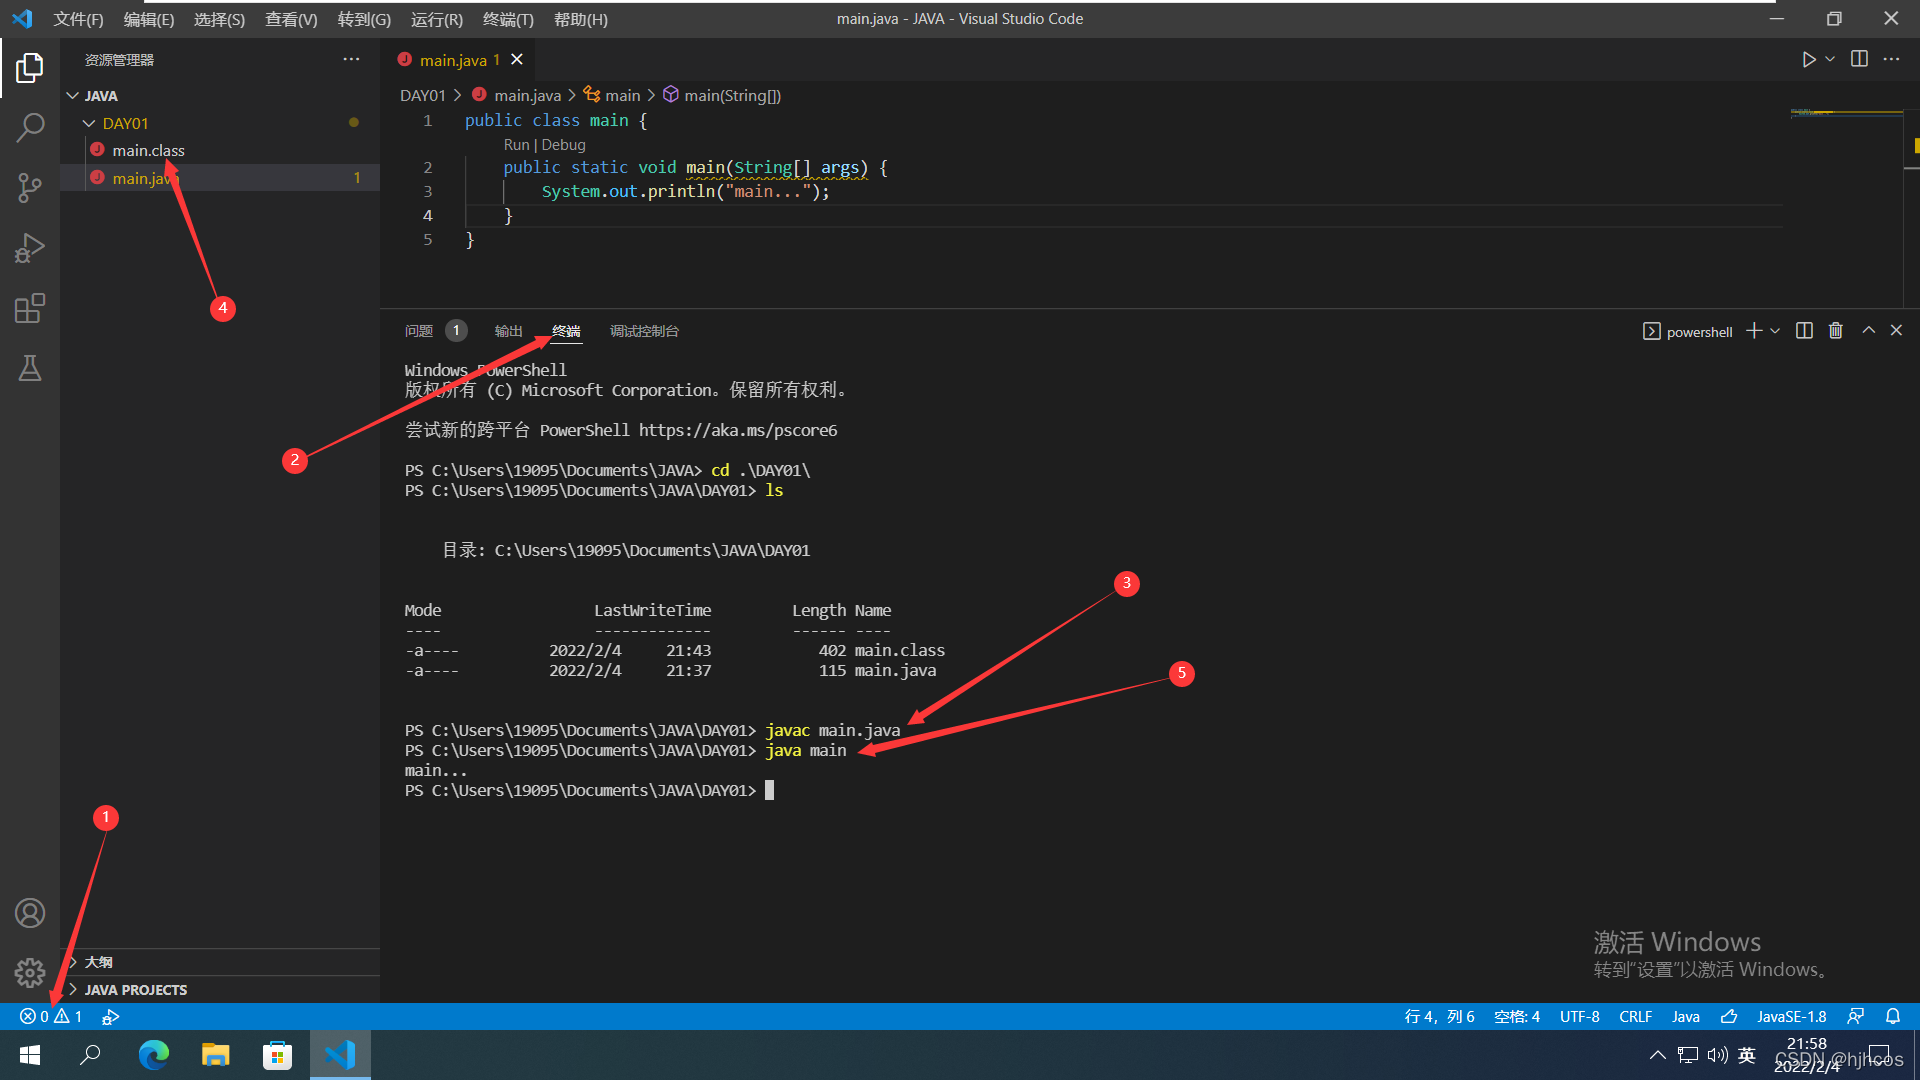This screenshot has width=1920, height=1080.
Task: Select the powershell terminal instance
Action: click(x=1687, y=332)
